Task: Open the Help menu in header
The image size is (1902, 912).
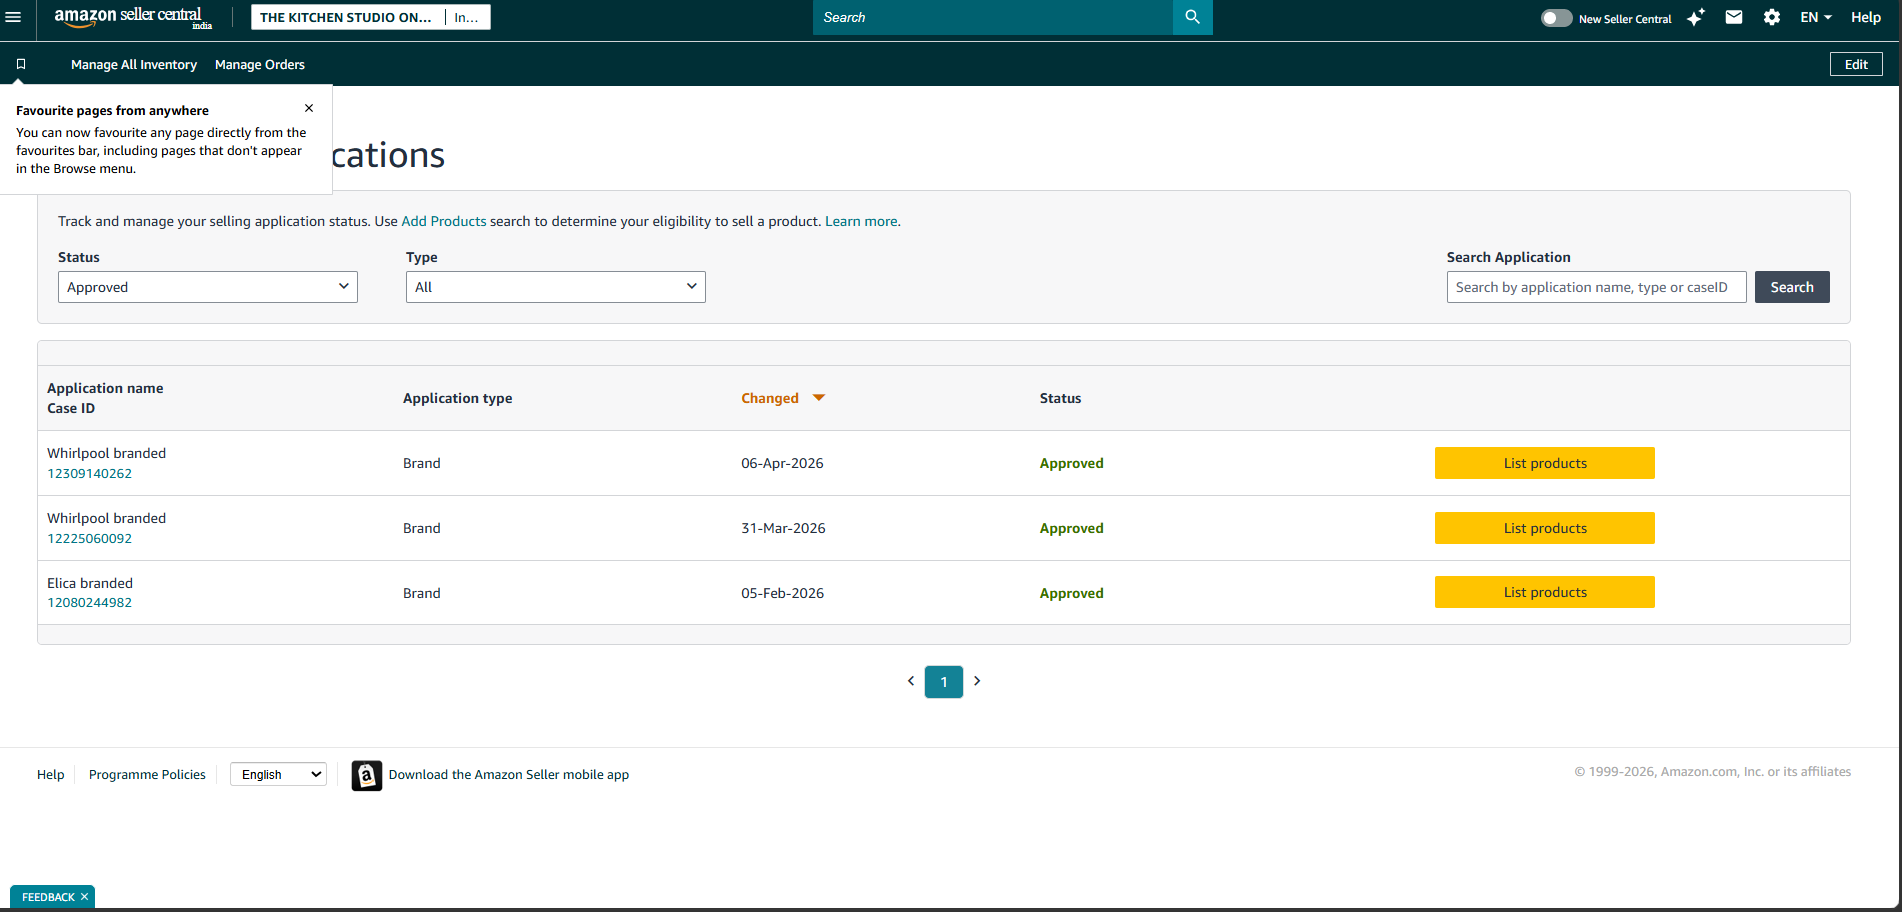Action: 1866,17
